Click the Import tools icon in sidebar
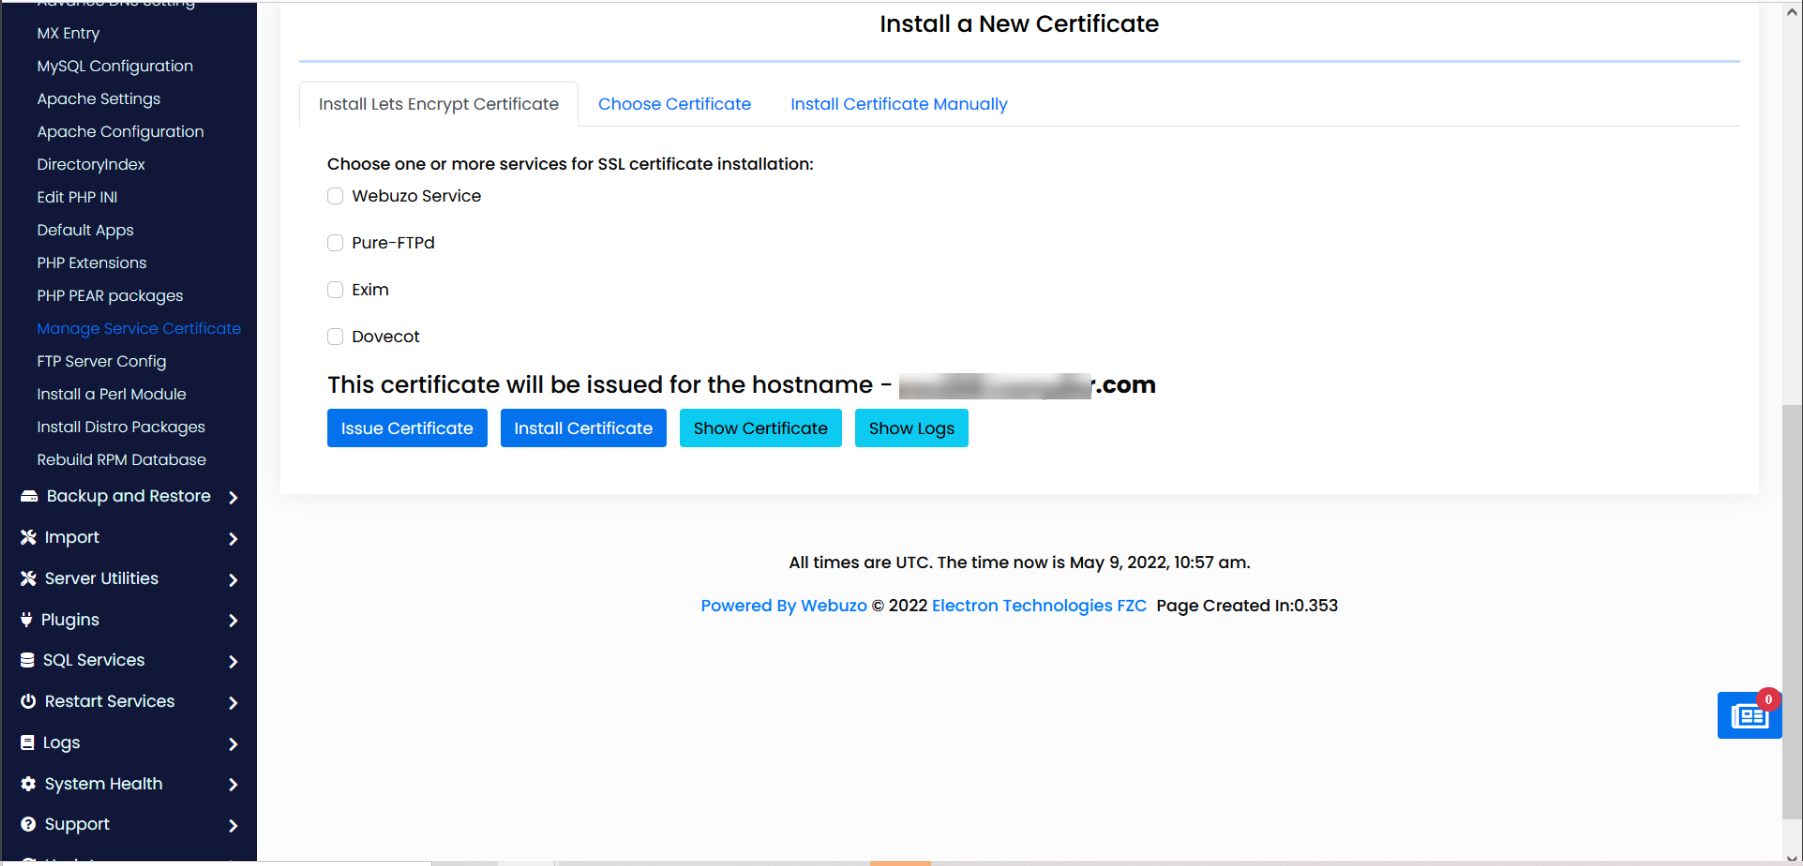The width and height of the screenshot is (1803, 866). pyautogui.click(x=28, y=537)
